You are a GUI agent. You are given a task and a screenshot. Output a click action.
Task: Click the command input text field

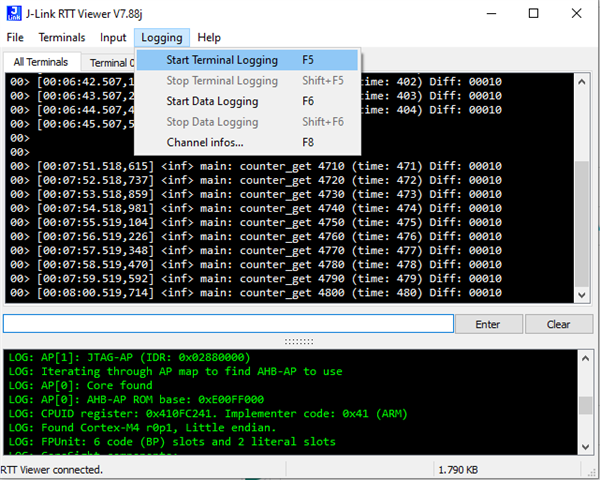[228, 324]
